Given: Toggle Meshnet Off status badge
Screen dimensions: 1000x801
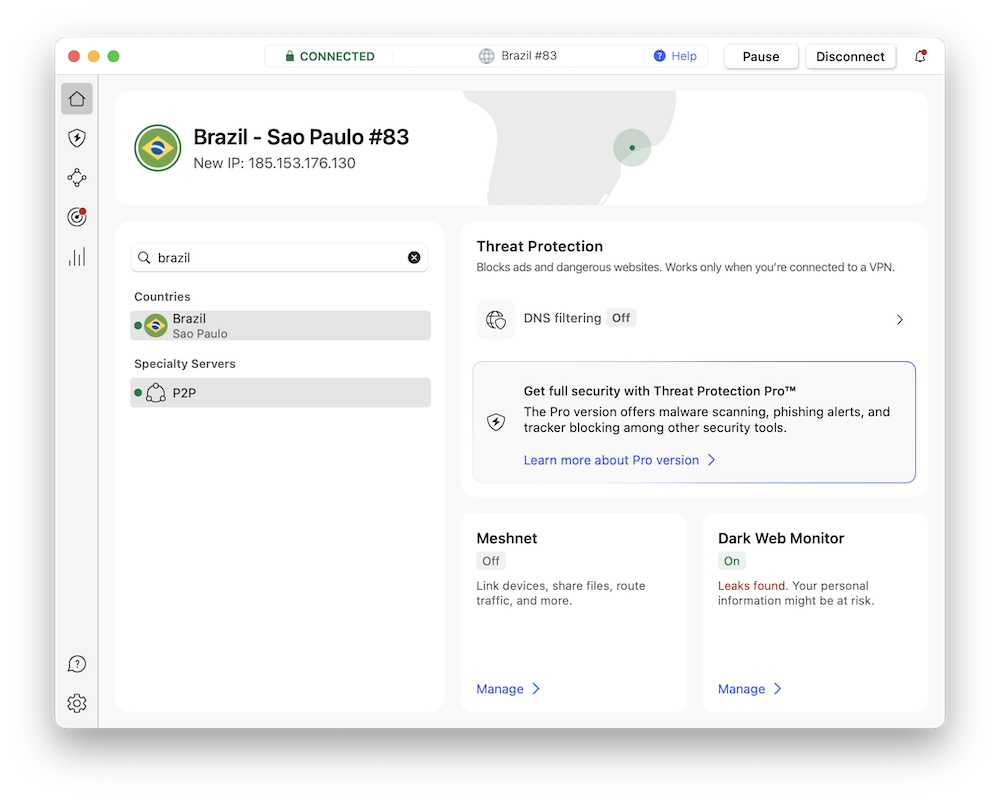Looking at the screenshot, I should click(x=490, y=561).
